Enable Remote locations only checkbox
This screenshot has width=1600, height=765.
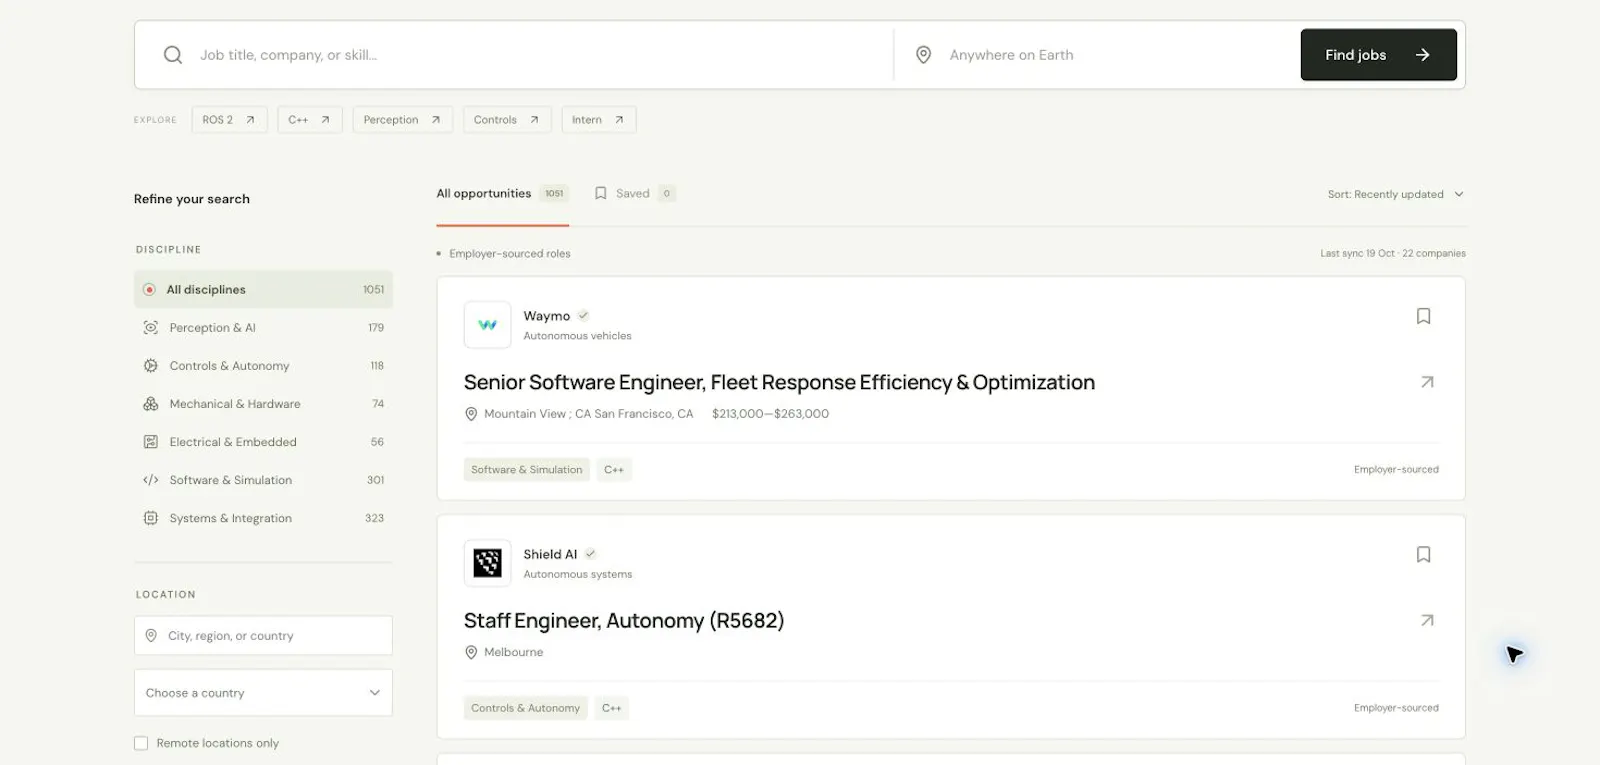(141, 743)
